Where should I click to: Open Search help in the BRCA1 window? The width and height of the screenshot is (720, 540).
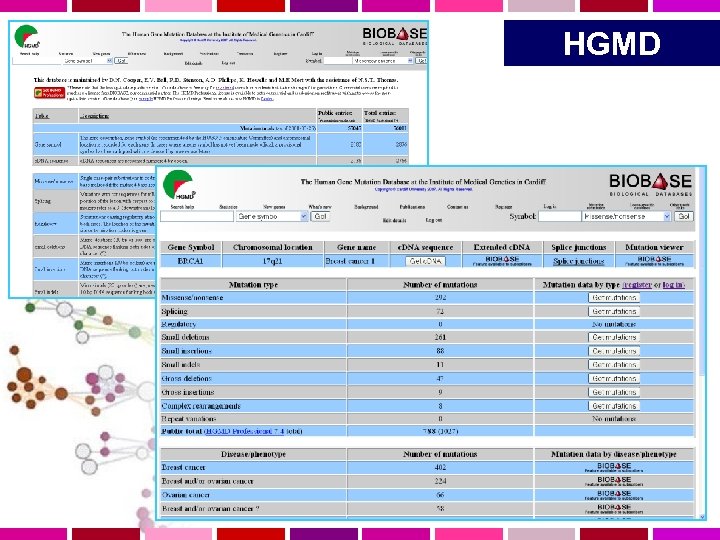[182, 207]
